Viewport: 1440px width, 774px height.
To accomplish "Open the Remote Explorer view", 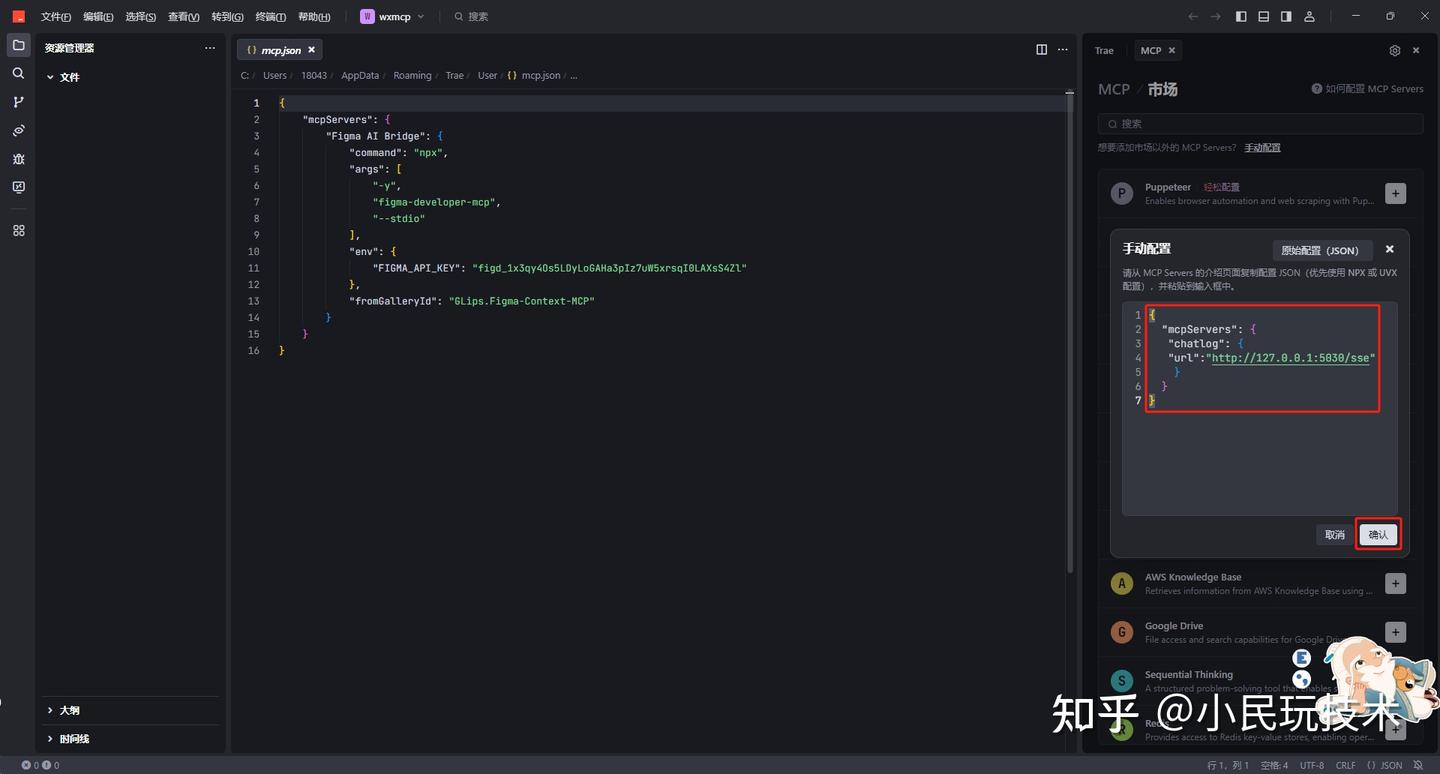I will click(x=18, y=187).
